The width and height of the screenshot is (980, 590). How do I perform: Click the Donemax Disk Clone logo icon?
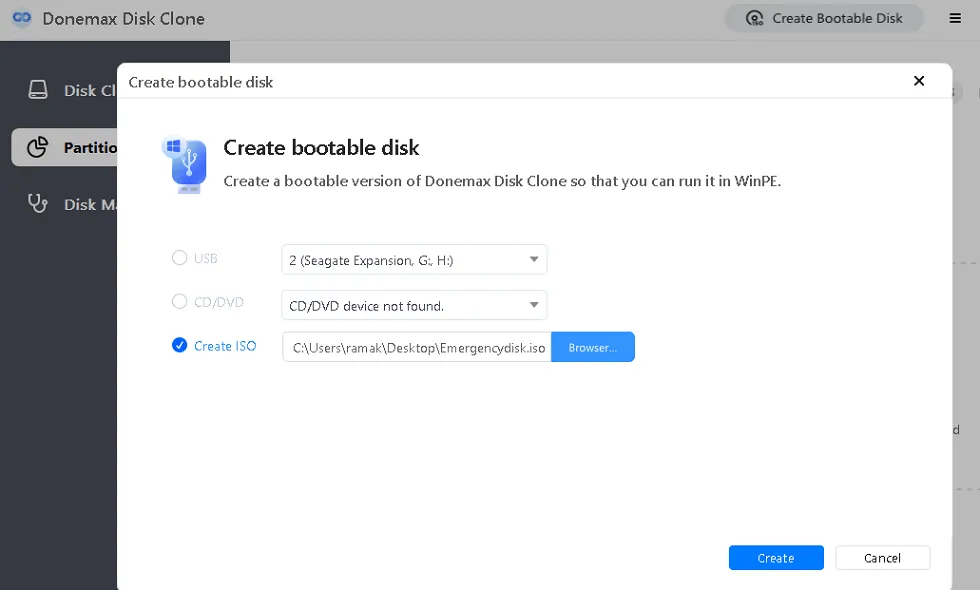pos(21,19)
